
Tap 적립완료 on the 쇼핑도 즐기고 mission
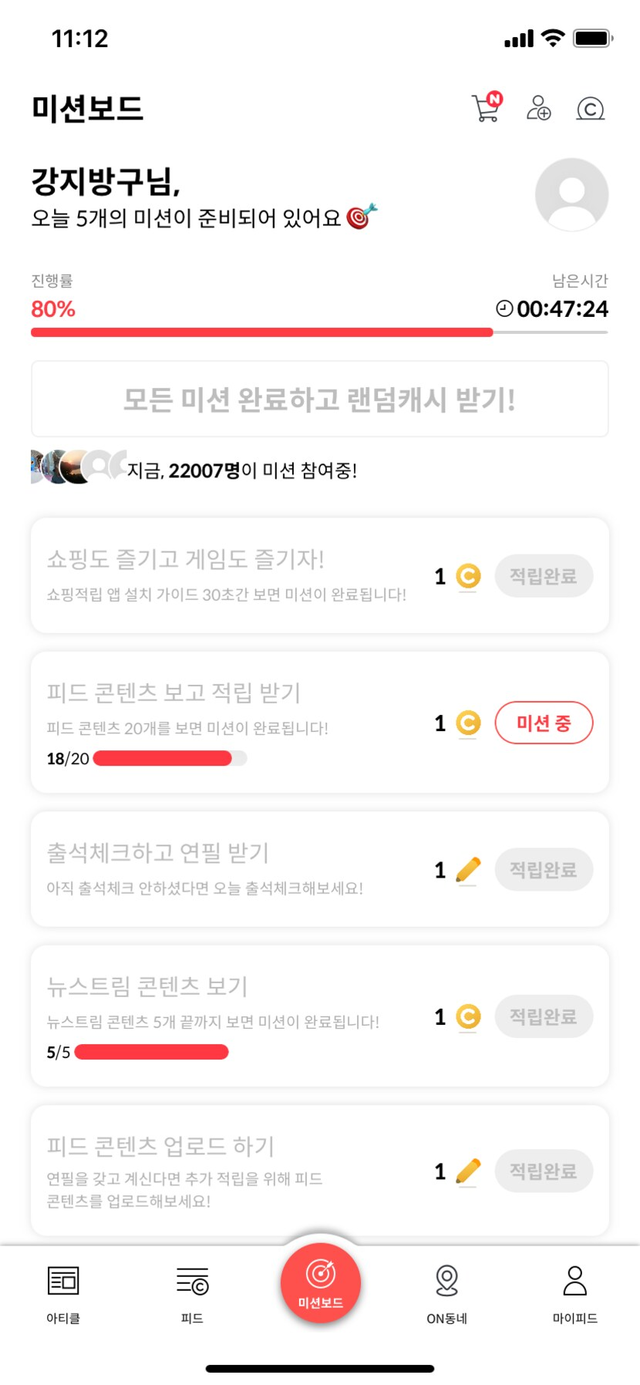543,577
